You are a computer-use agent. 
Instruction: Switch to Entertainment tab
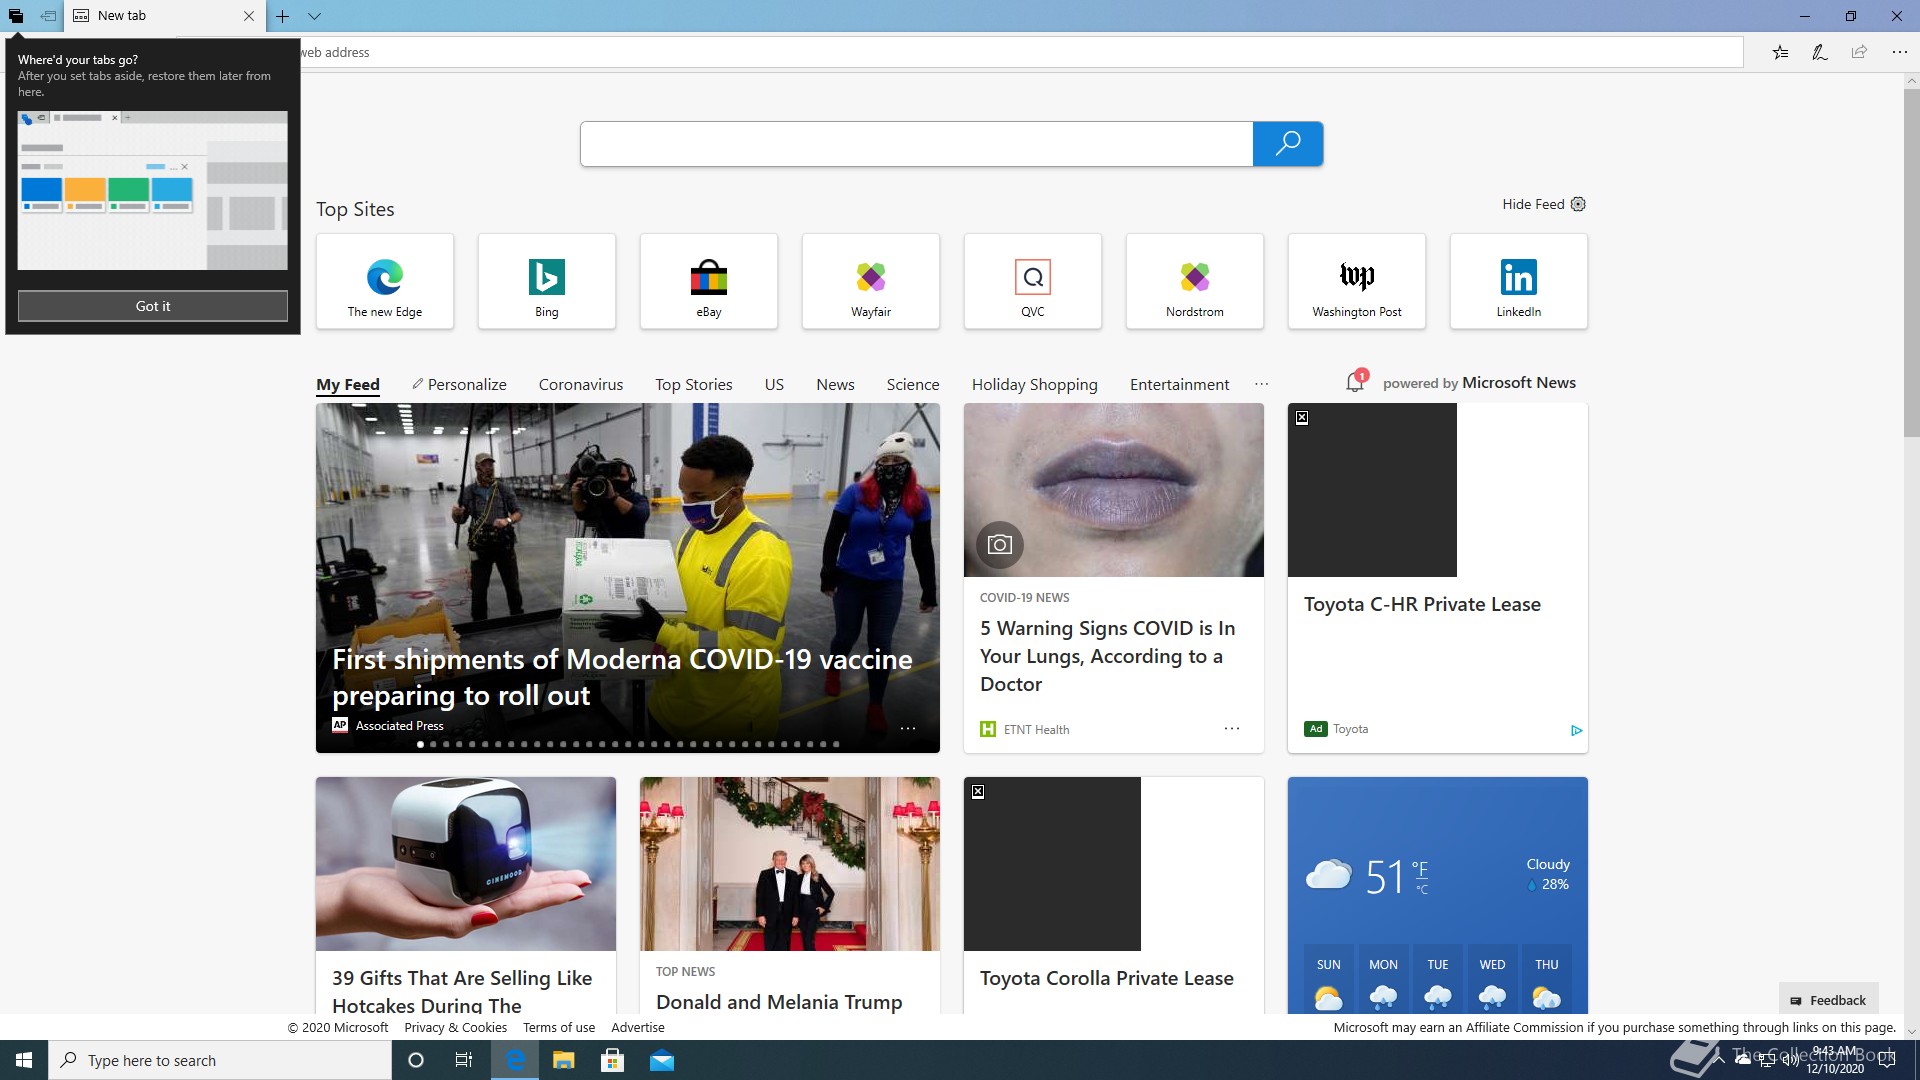pyautogui.click(x=1180, y=384)
